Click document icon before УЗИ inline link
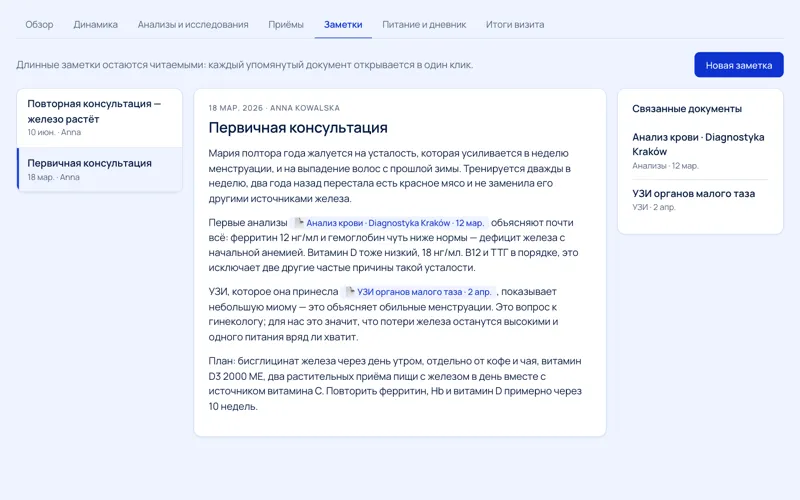This screenshot has width=800, height=500. pyautogui.click(x=350, y=291)
